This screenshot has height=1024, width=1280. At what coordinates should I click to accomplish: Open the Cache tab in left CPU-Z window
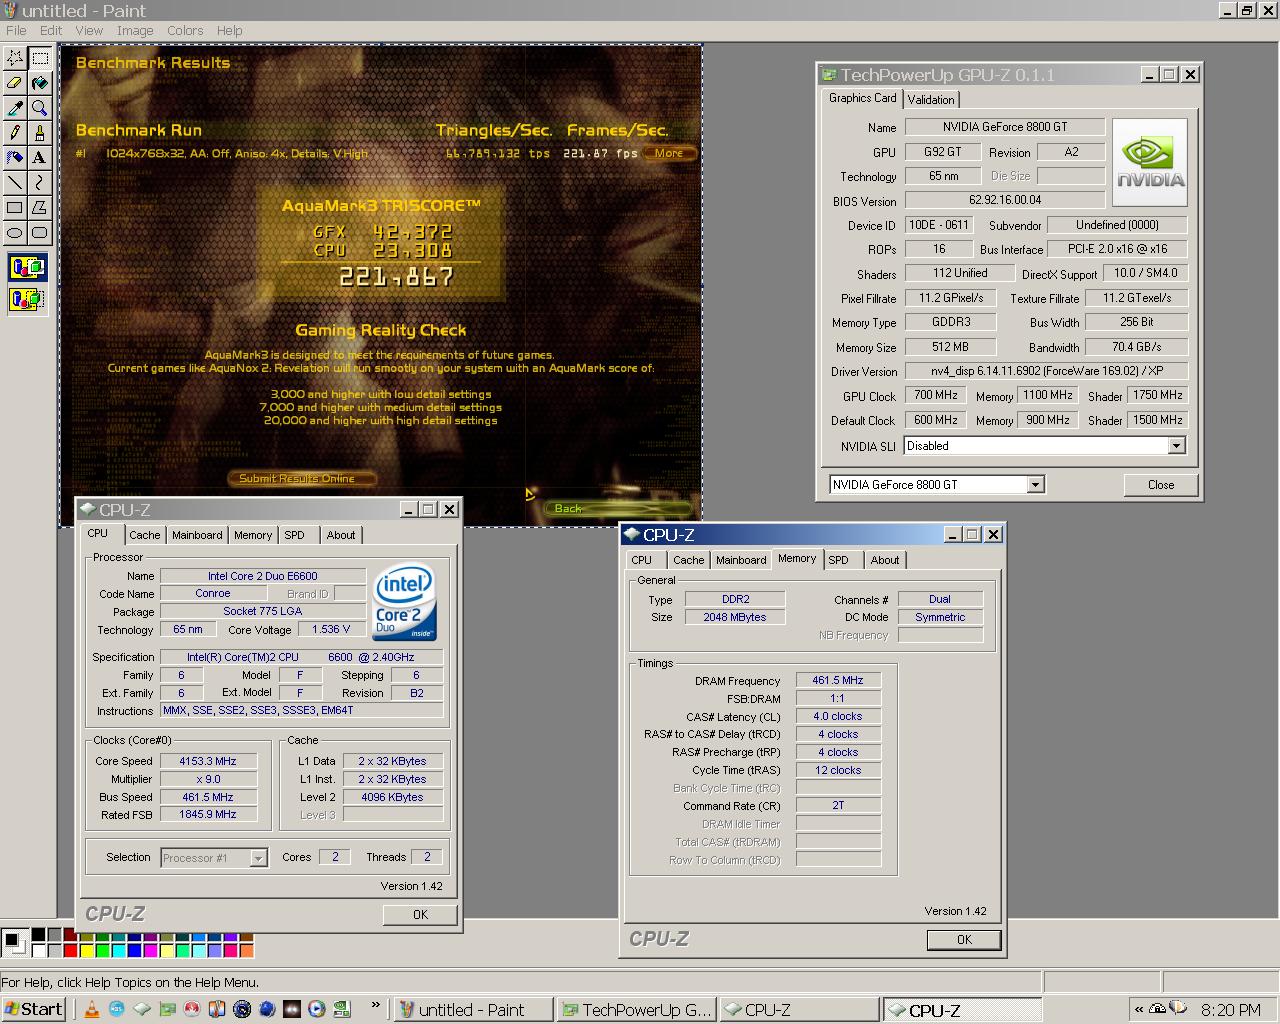[x=144, y=535]
